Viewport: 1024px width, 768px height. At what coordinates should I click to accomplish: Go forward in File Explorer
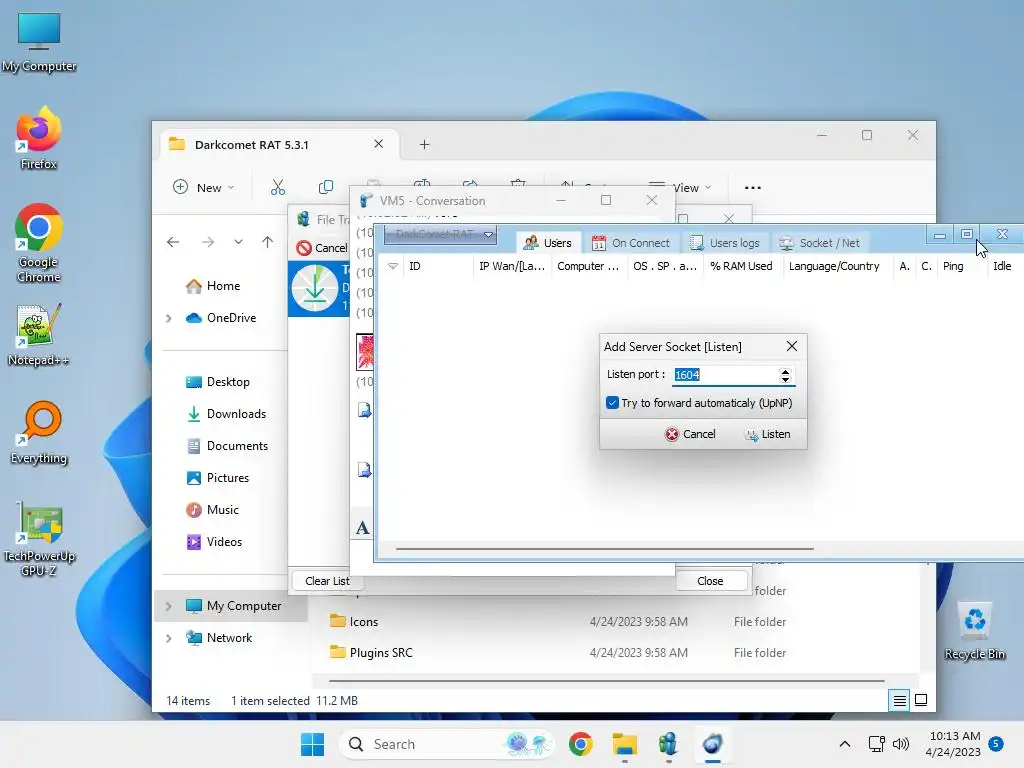pos(208,242)
